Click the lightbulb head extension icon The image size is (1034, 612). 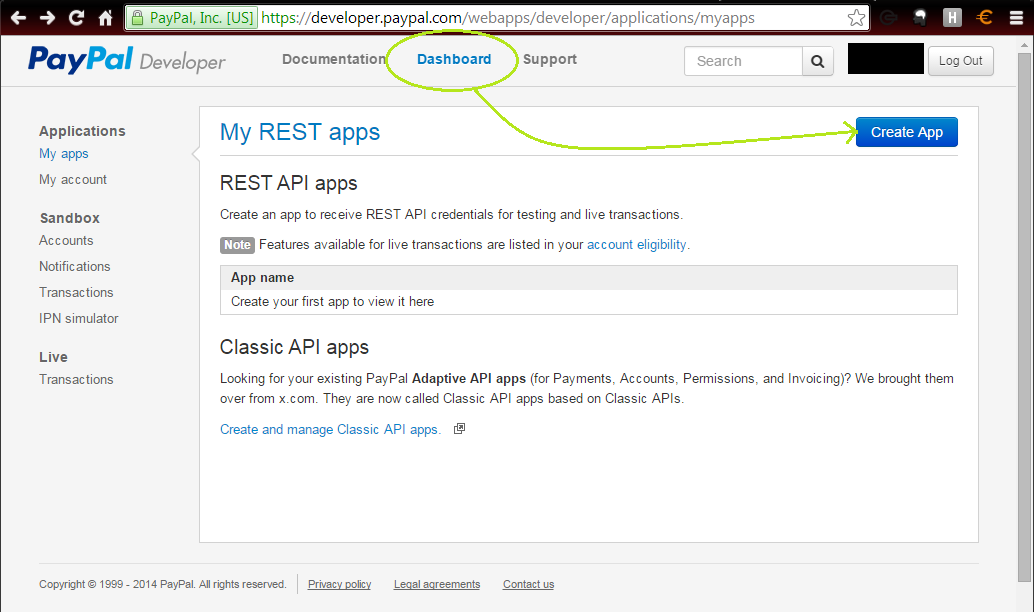pos(920,18)
